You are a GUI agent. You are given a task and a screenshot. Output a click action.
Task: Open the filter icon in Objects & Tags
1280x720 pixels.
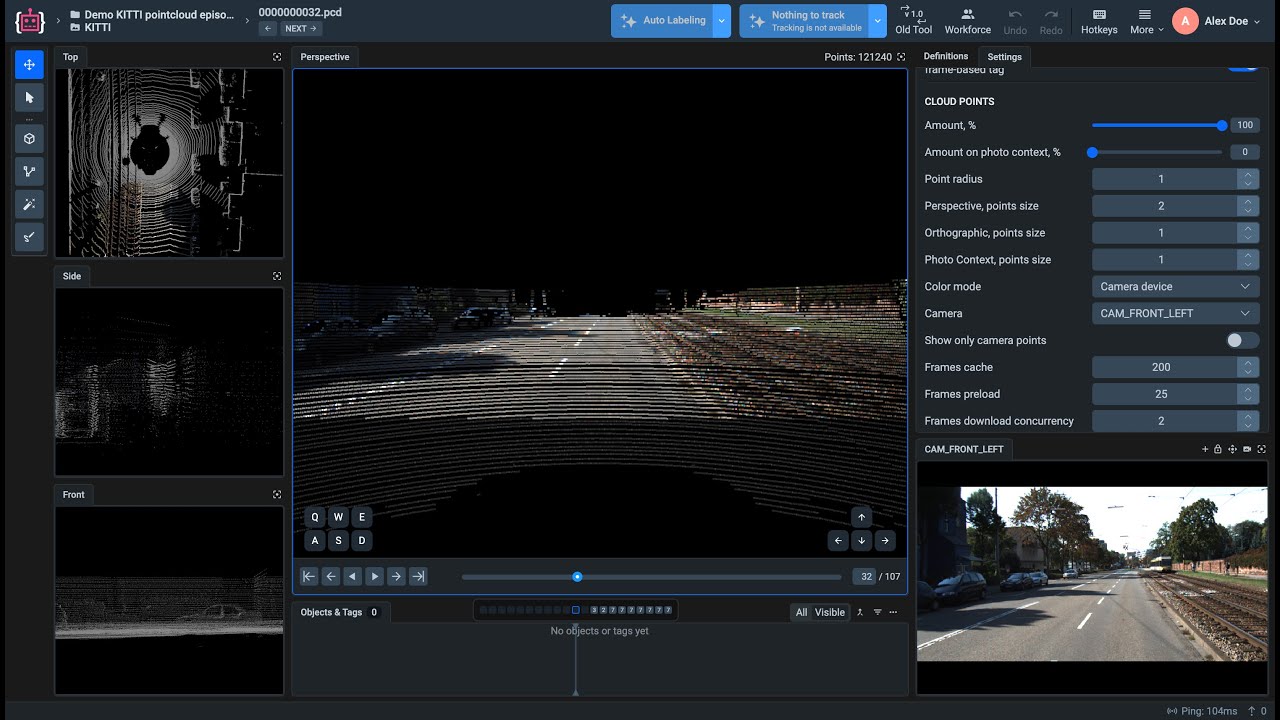[x=877, y=612]
